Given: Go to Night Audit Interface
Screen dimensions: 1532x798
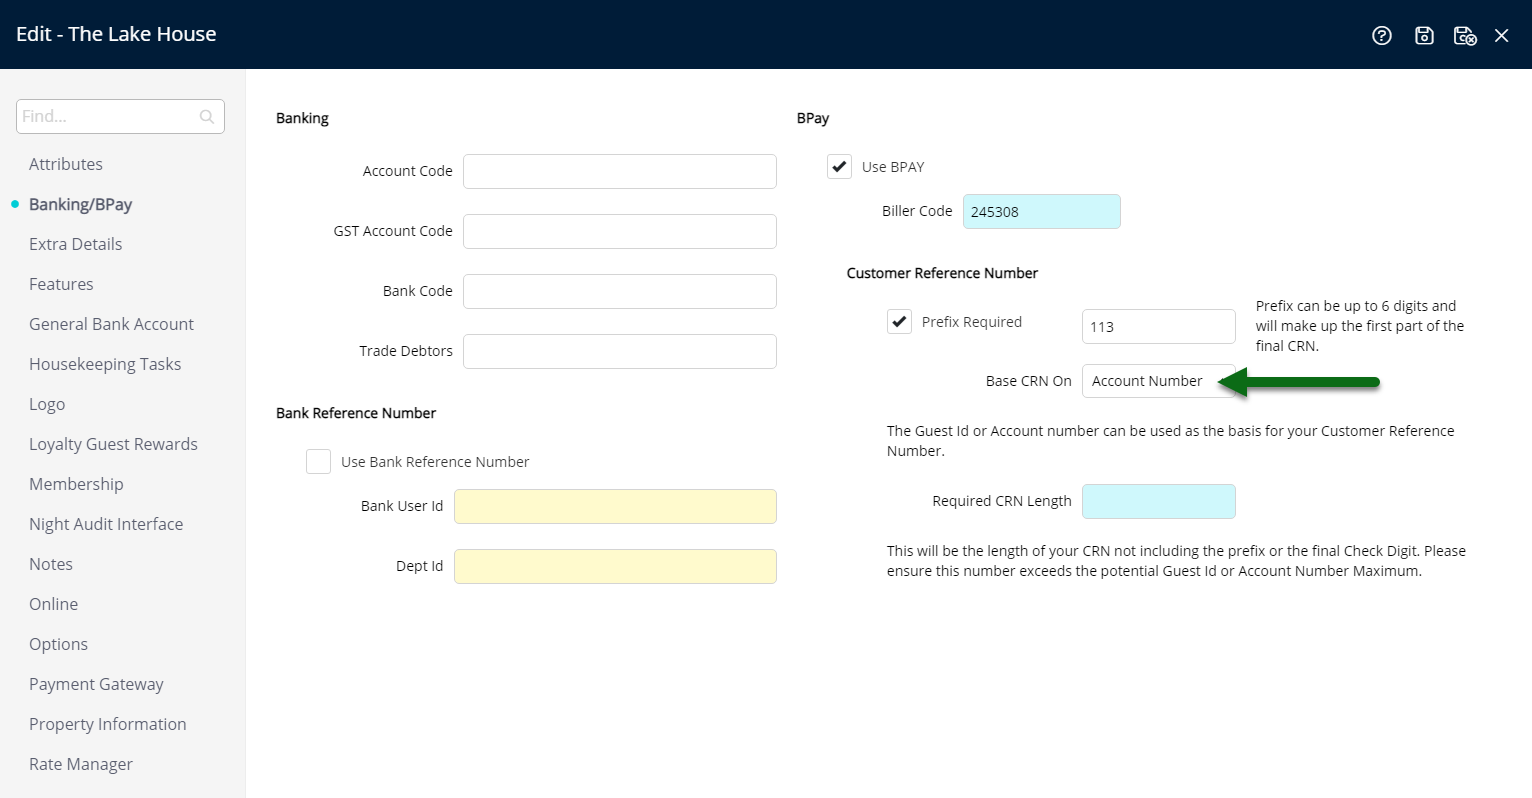Looking at the screenshot, I should pyautogui.click(x=106, y=524).
